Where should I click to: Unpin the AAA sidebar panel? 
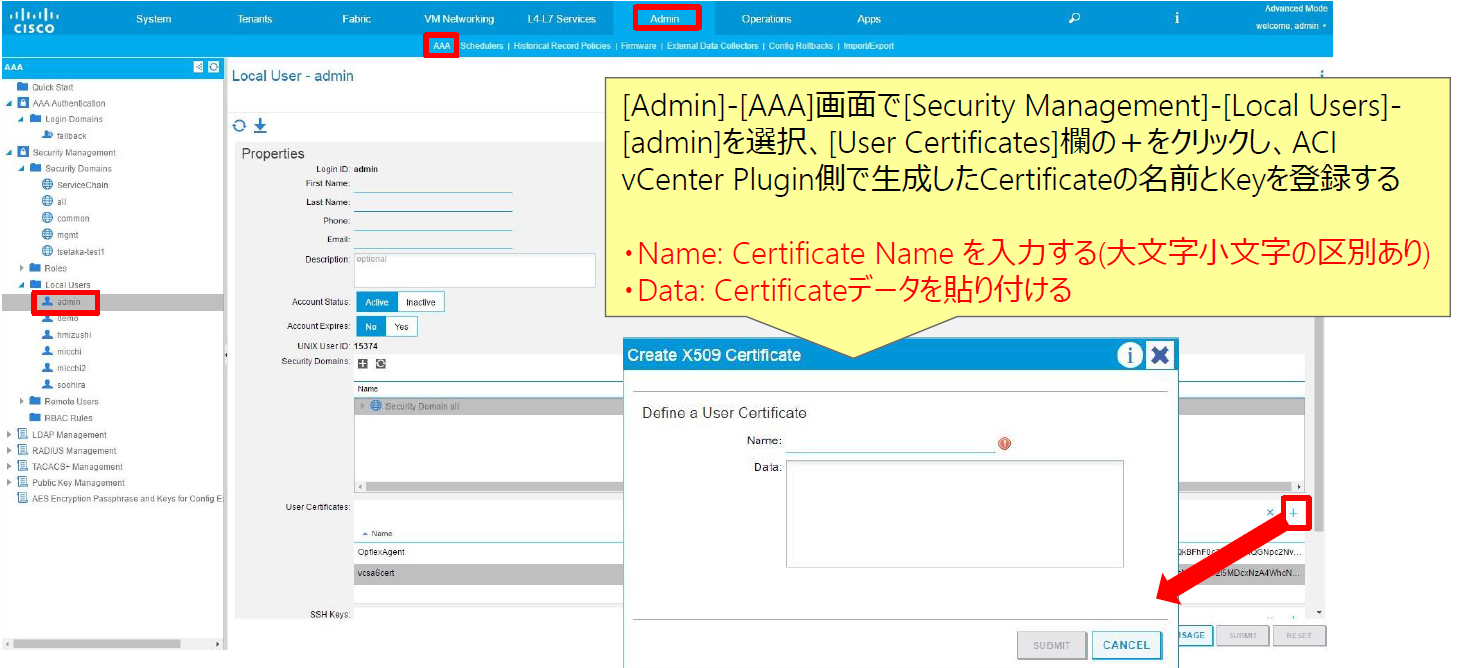click(x=197, y=66)
